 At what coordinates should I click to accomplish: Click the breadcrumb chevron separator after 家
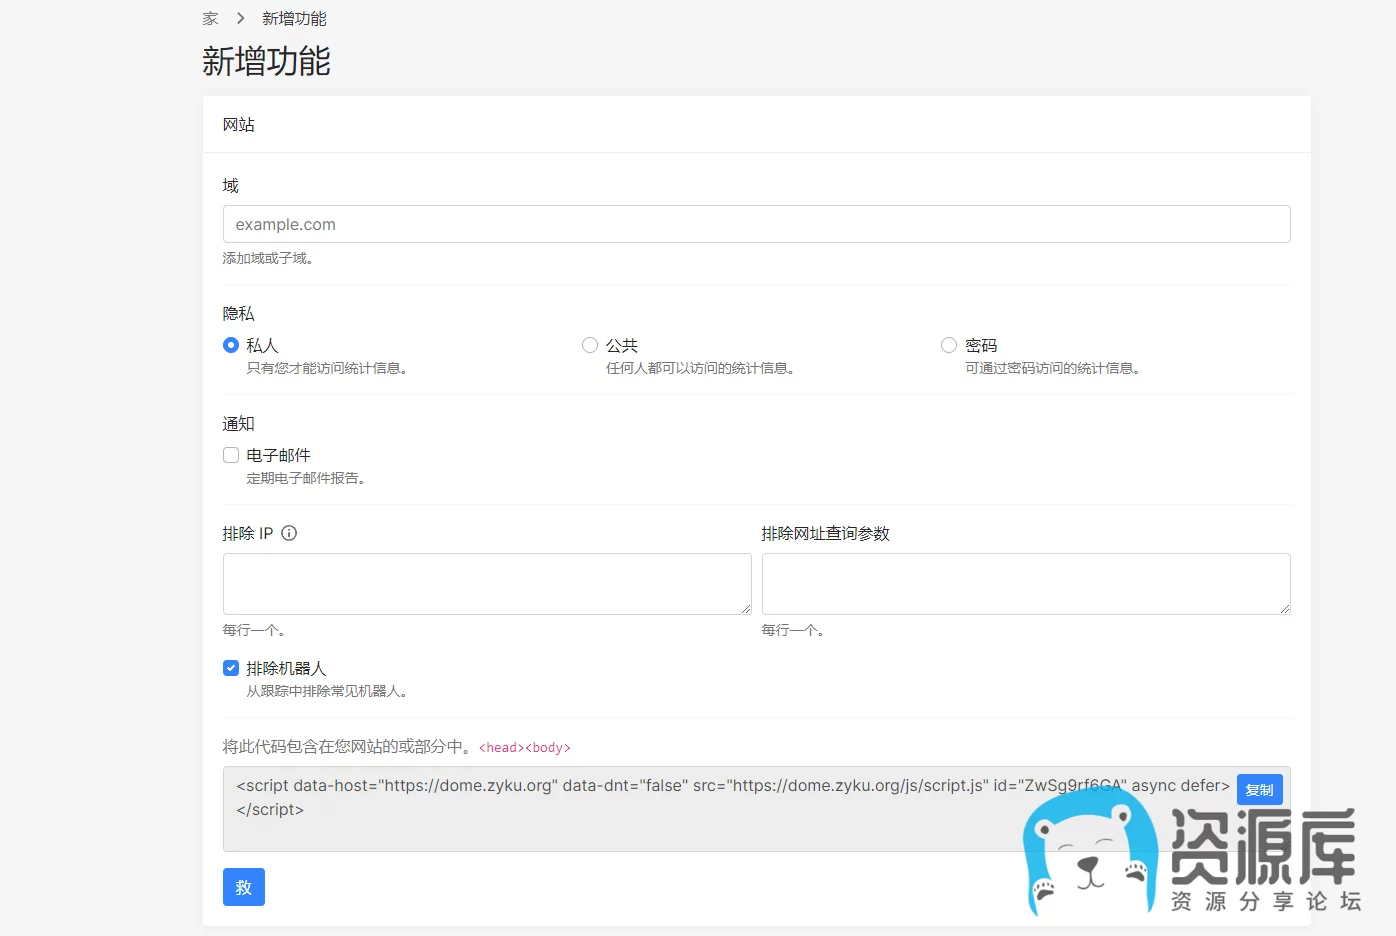point(241,19)
